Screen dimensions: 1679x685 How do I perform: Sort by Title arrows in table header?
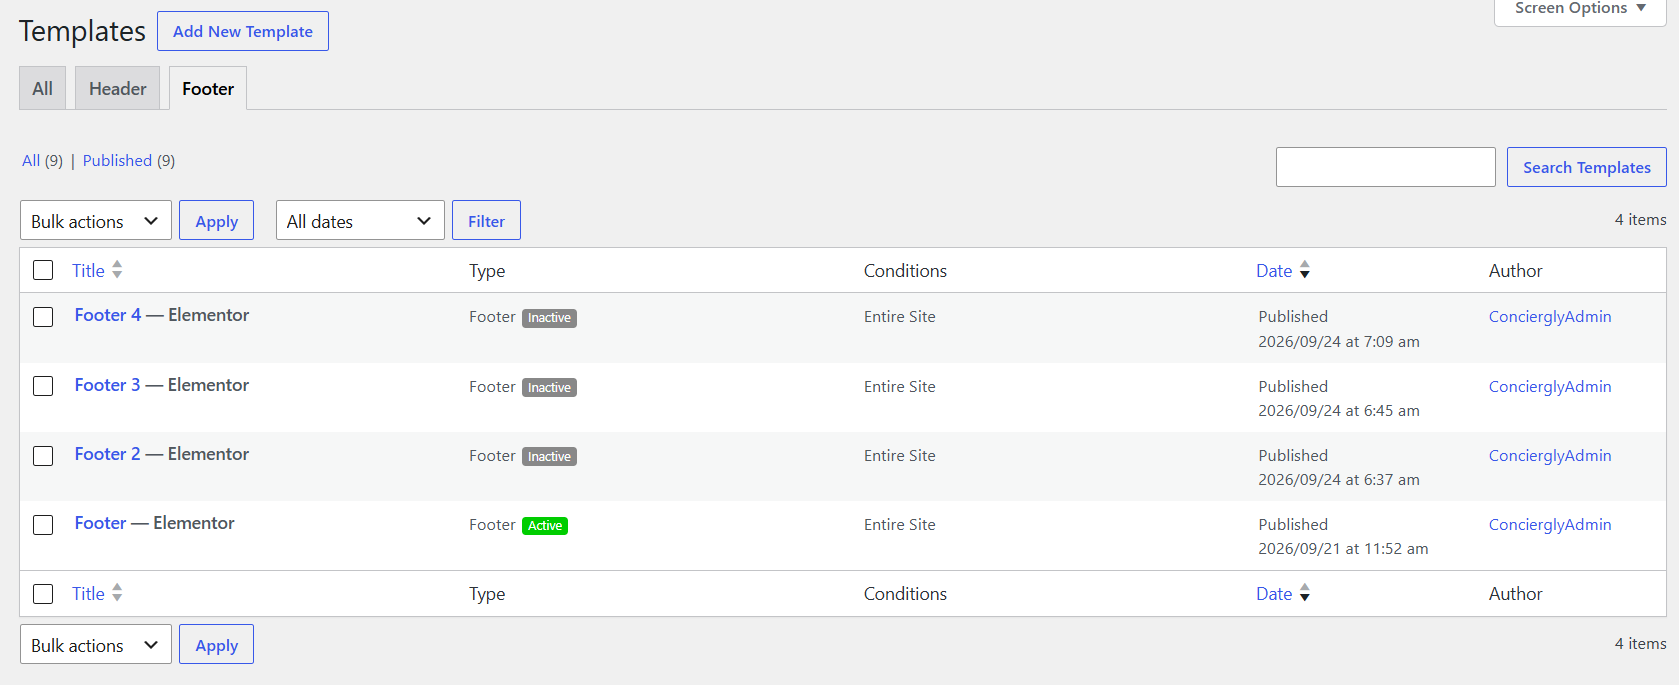117,270
